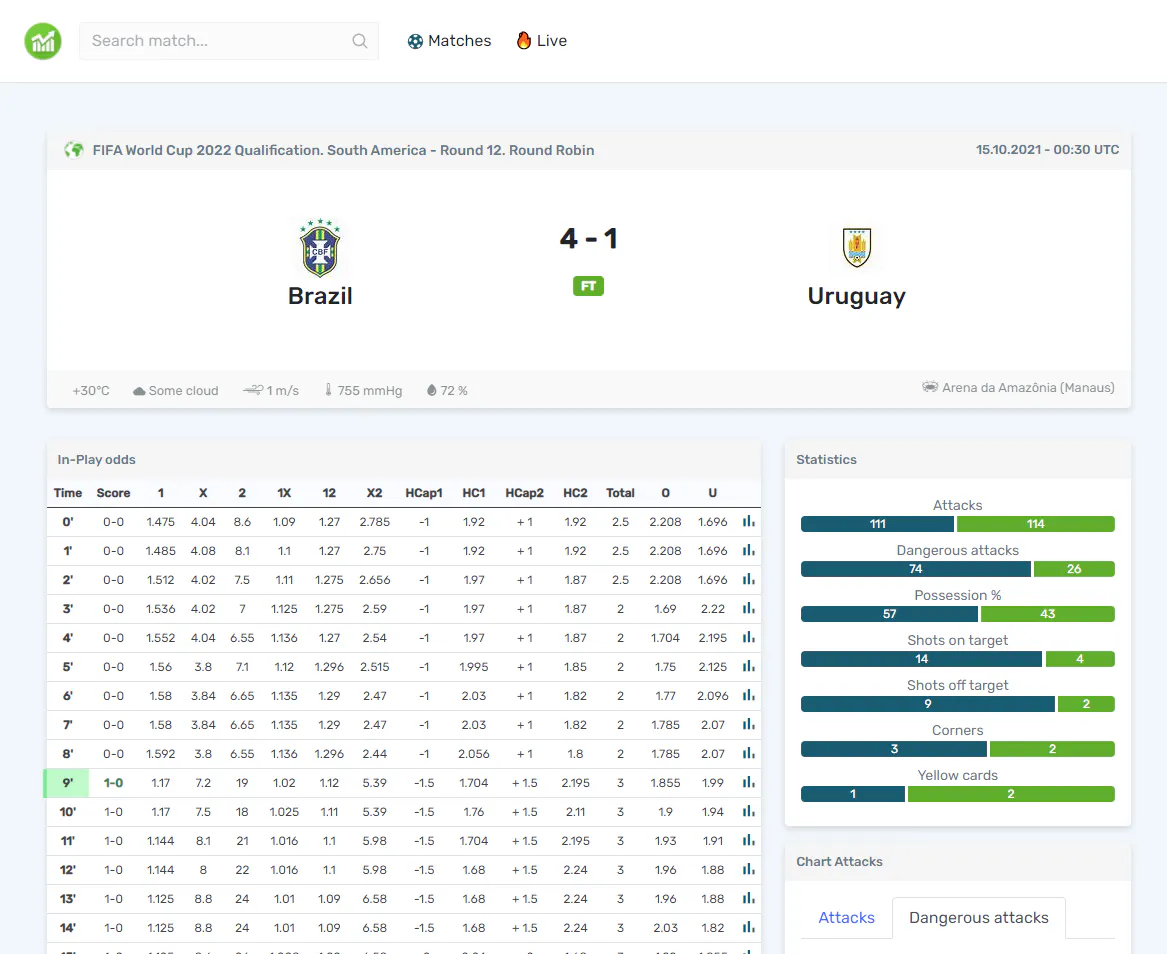
Task: Click the Possession % bar showing 57
Action: tap(889, 614)
